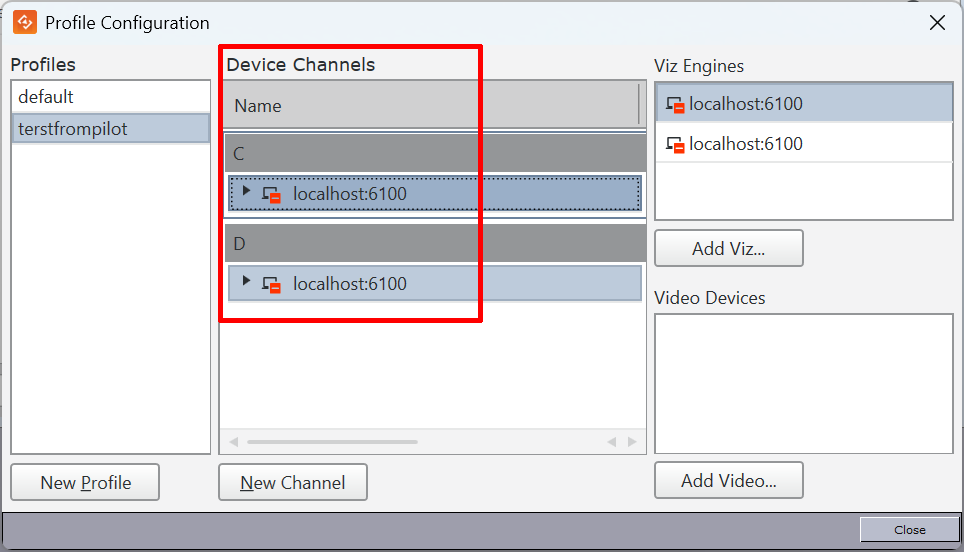Click right arrow of Device Channels scrollbar
Viewport: 964px width, 552px height.
point(632,441)
